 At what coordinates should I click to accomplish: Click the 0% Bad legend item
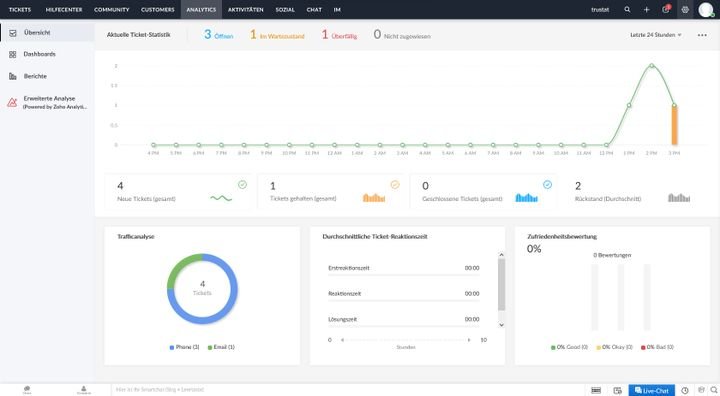(657, 347)
